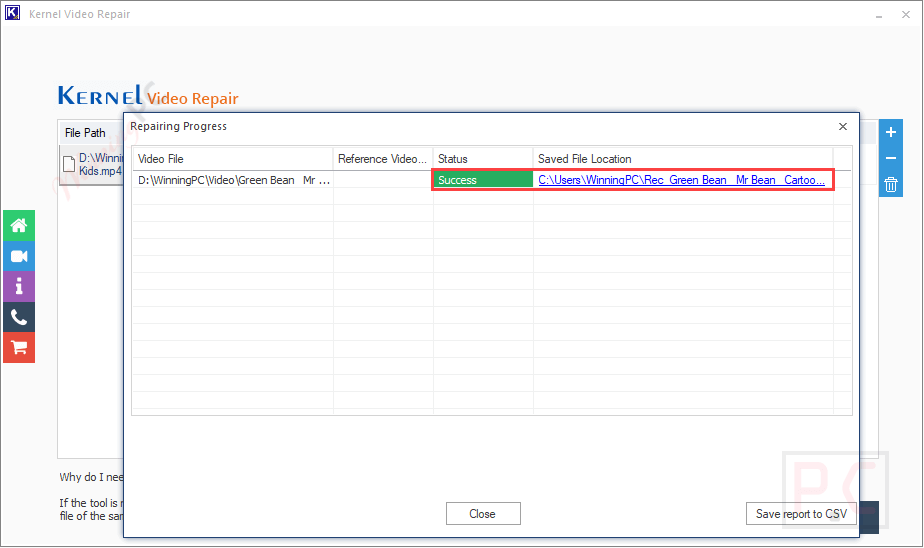Viewport: 924px width, 548px height.
Task: Click the plus add file icon
Action: (x=890, y=132)
